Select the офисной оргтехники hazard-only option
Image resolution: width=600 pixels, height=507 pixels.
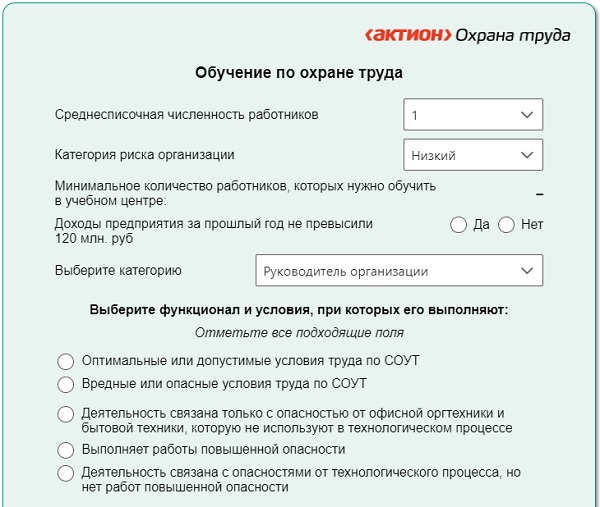point(66,414)
